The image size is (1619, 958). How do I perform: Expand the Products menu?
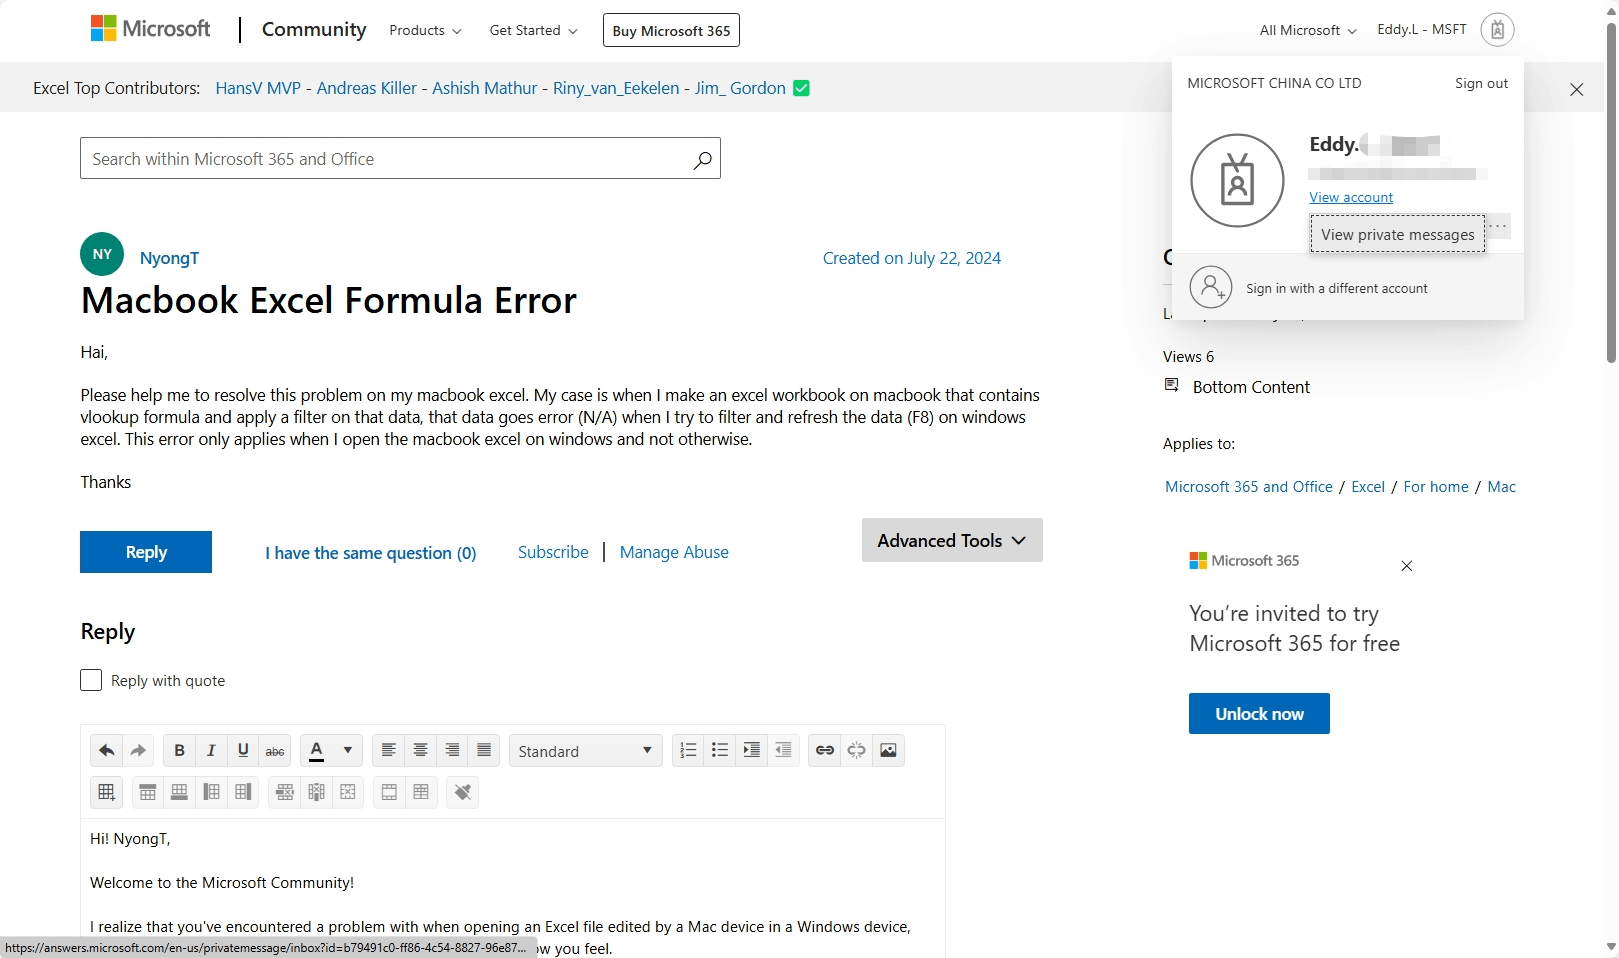click(x=425, y=31)
